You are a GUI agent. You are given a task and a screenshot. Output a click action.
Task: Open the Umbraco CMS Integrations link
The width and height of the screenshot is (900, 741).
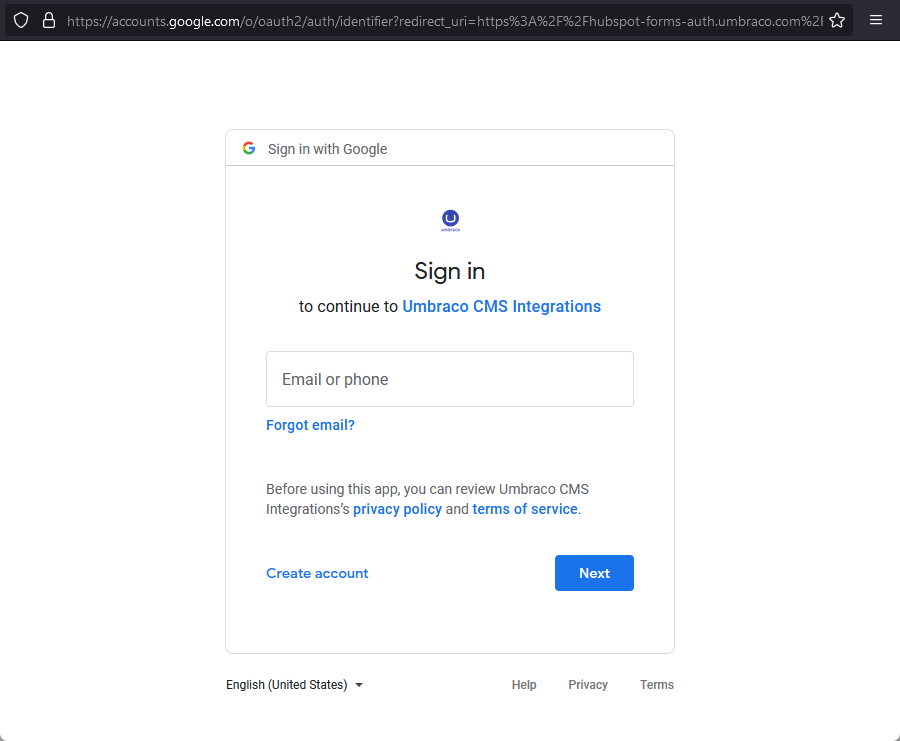point(501,306)
